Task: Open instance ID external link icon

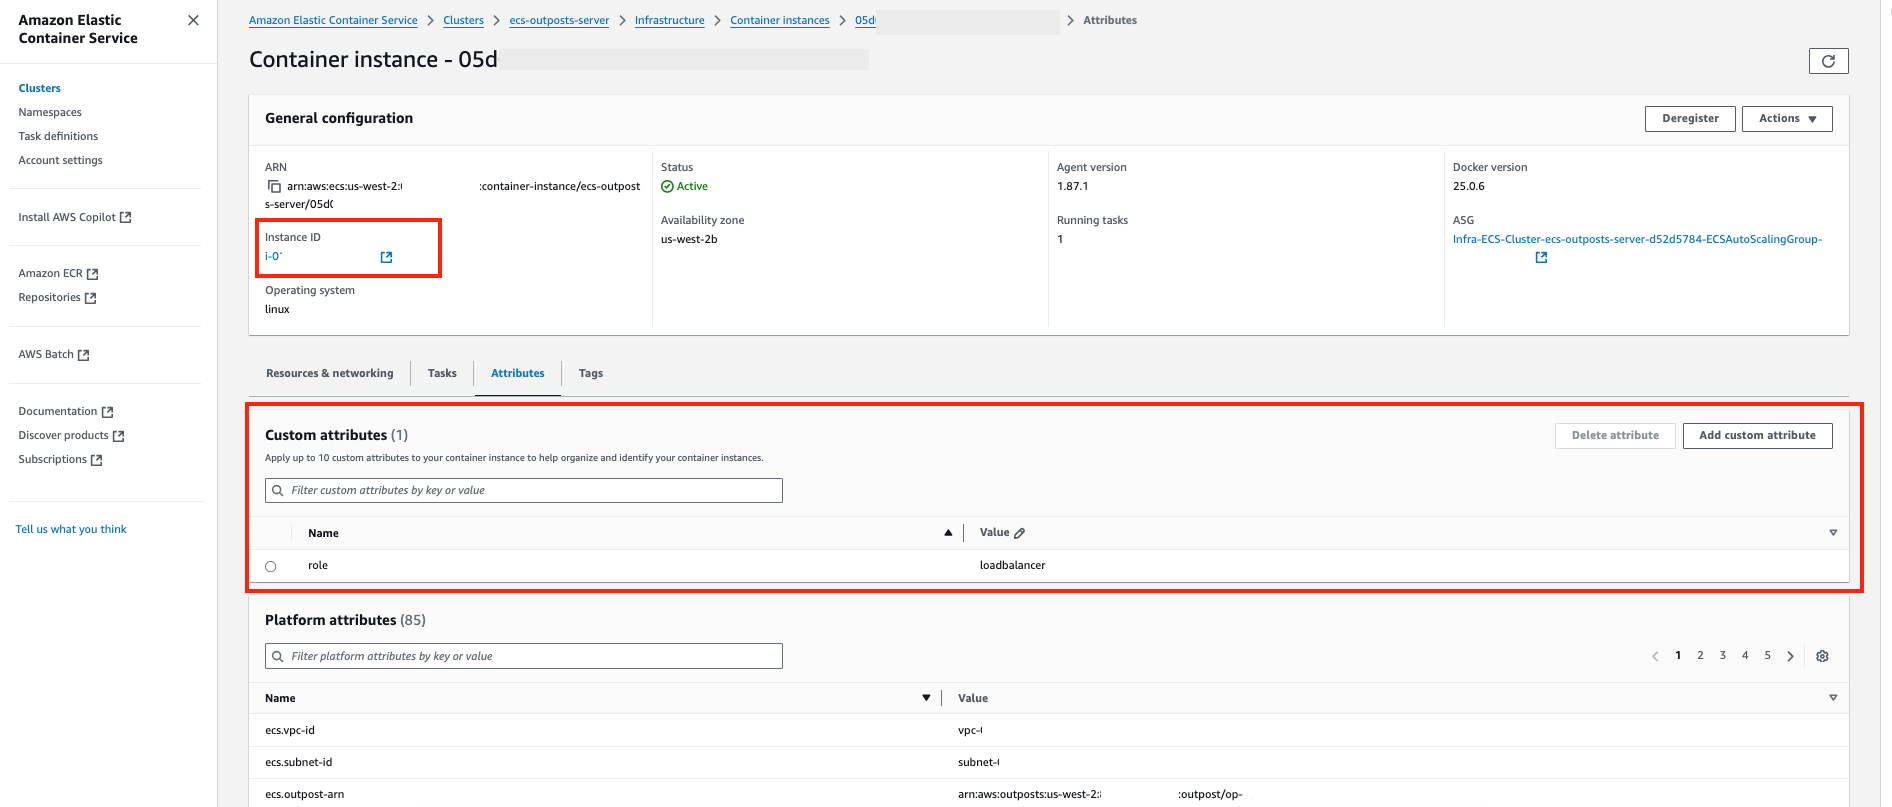Action: [386, 257]
